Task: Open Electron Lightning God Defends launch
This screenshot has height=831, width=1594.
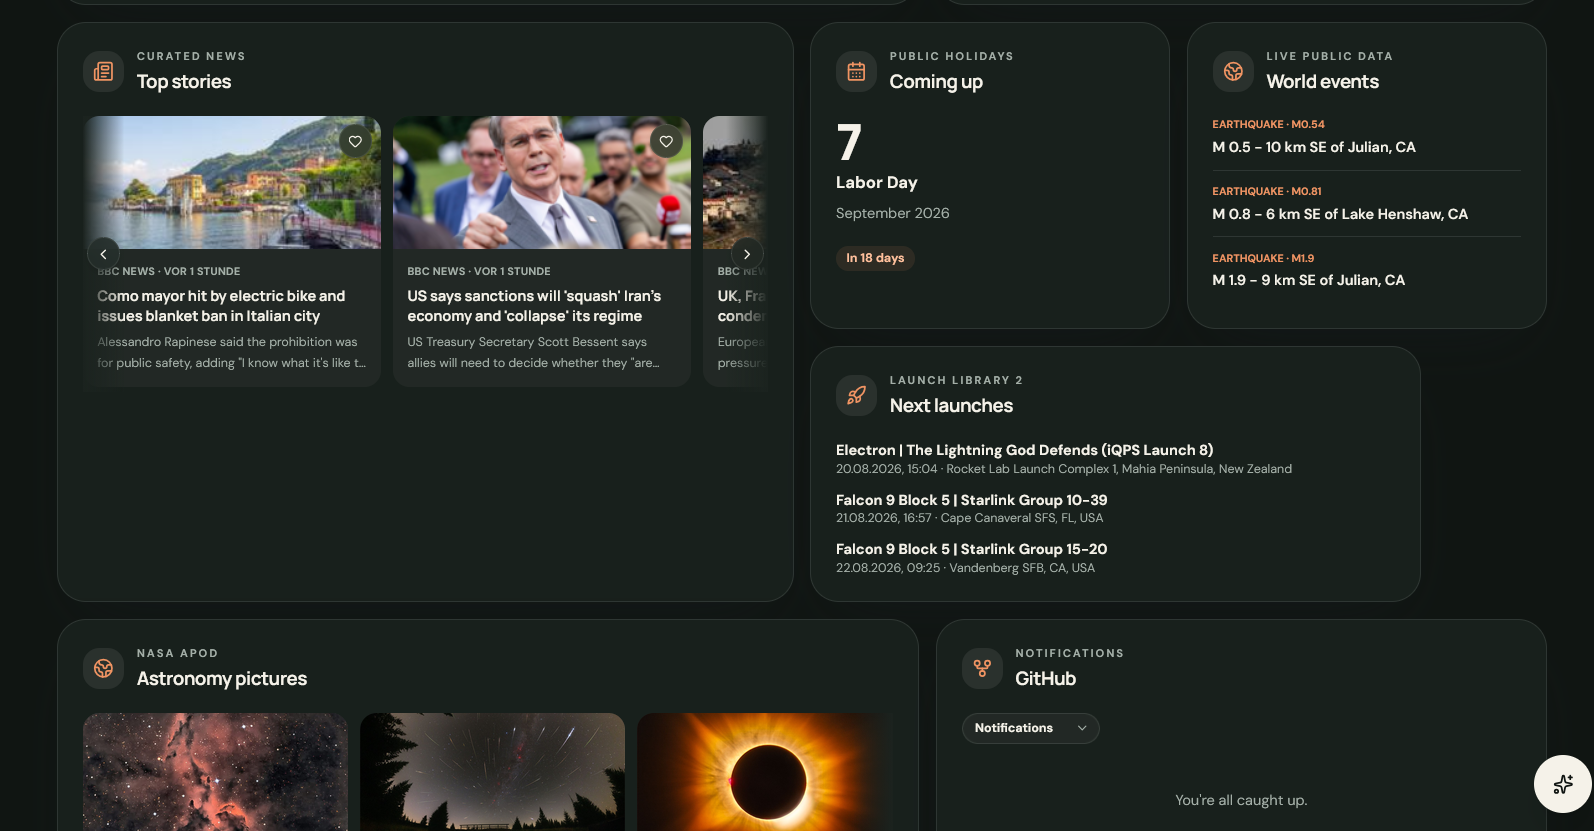Action: click(x=1024, y=450)
